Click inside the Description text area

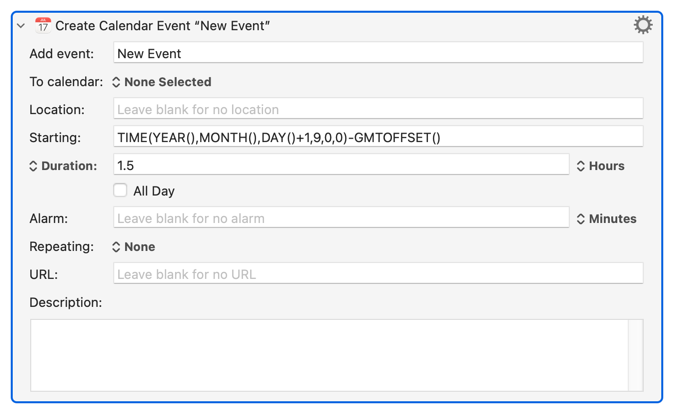tap(328, 355)
